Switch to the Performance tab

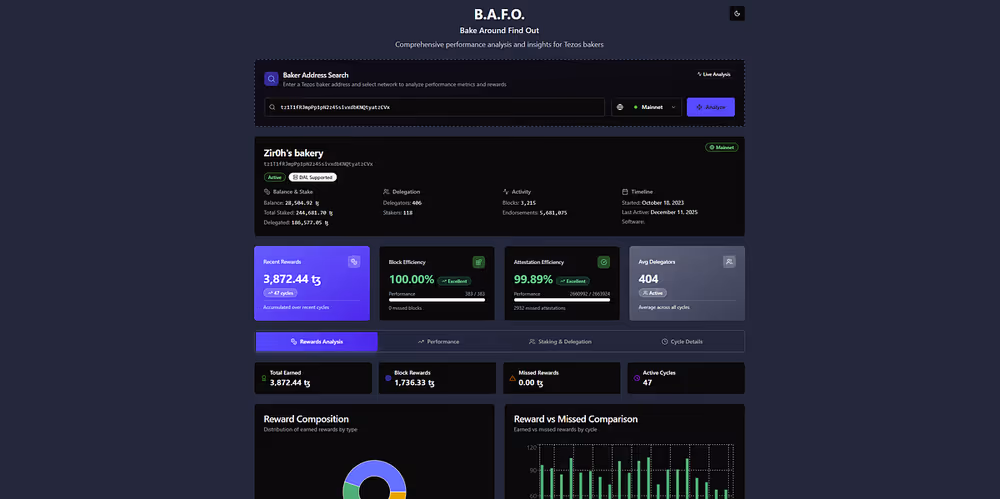point(438,342)
